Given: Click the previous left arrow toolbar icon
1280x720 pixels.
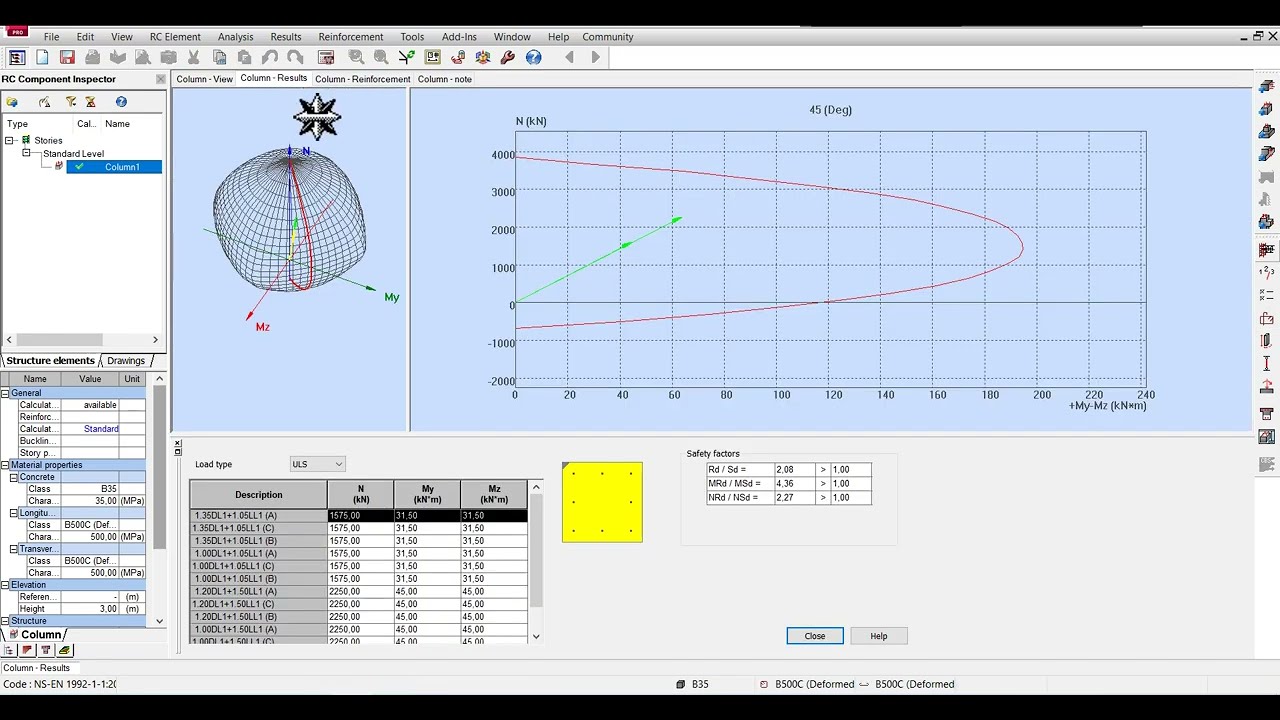Looking at the screenshot, I should pos(570,58).
